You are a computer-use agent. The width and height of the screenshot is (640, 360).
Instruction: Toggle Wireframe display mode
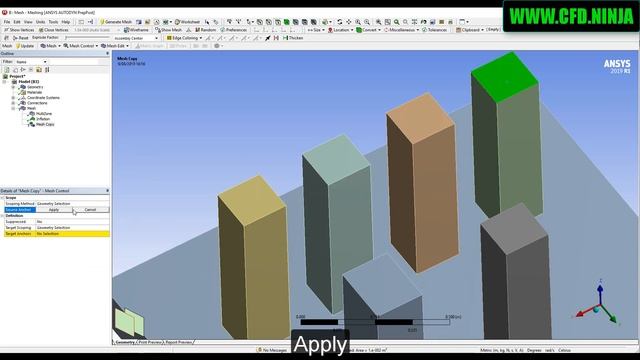tap(136, 30)
